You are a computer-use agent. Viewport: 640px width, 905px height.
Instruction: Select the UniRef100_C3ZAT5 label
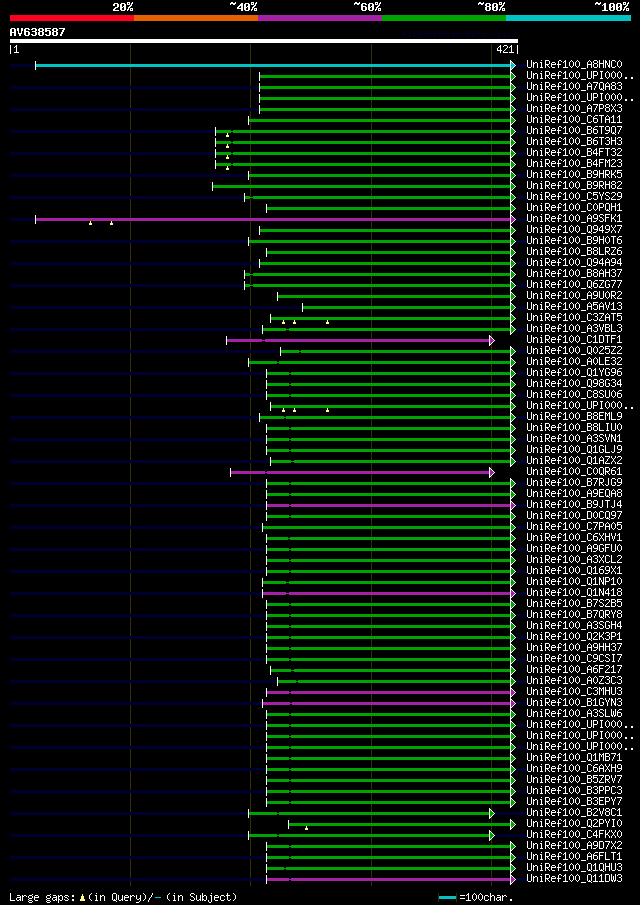click(x=574, y=317)
